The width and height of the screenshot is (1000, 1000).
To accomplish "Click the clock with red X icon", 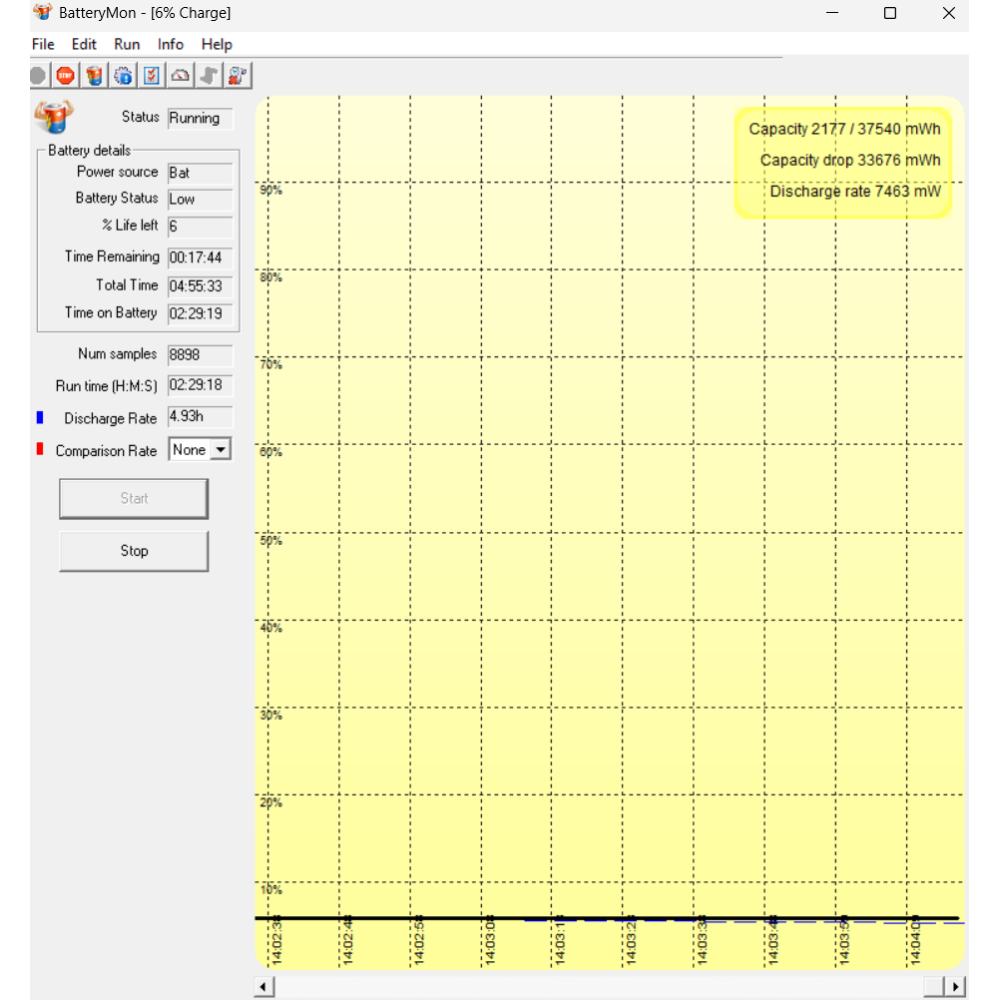I will [238, 75].
